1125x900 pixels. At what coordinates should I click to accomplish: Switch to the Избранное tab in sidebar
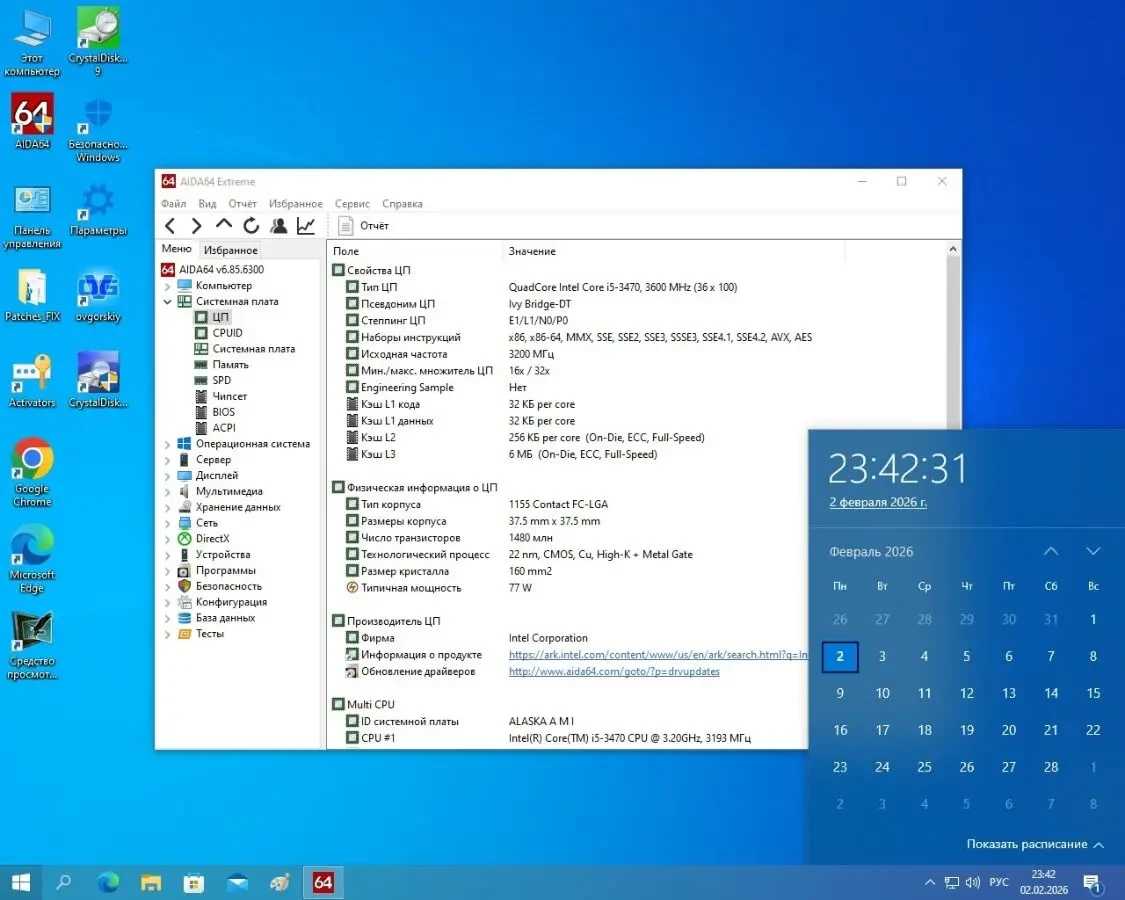230,250
